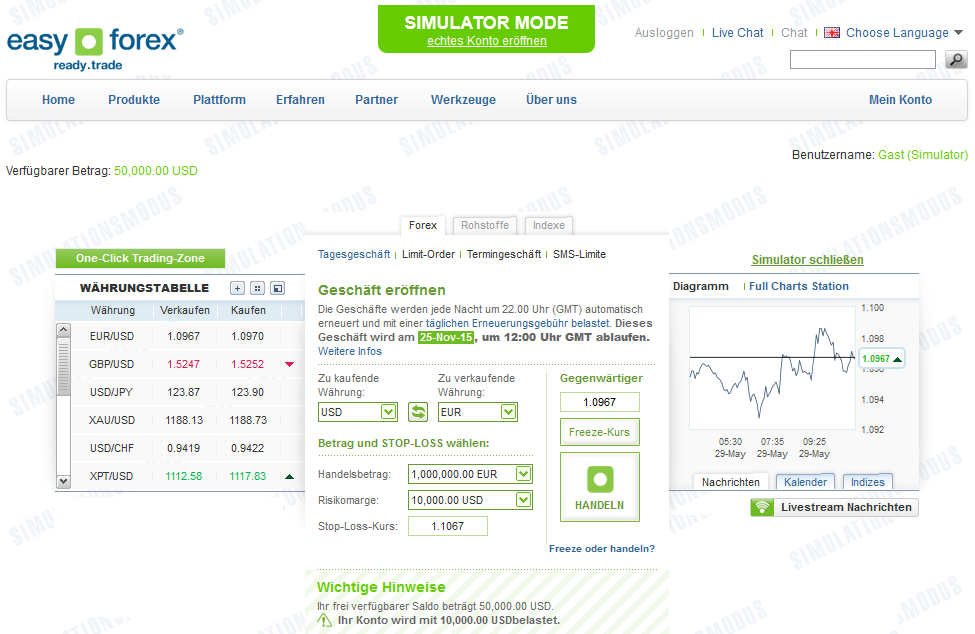Open the Zu verkaufende Währung EUR dropdown

coord(509,411)
